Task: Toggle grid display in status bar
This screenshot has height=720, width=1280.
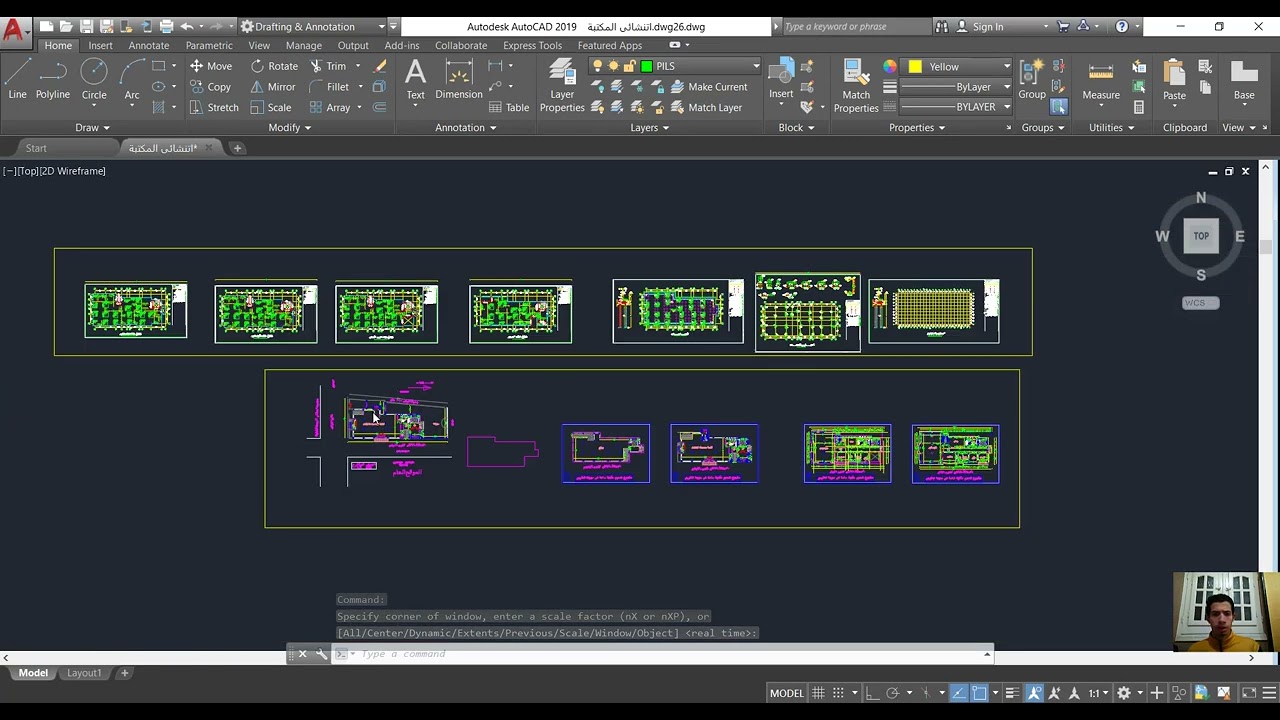Action: pos(818,693)
